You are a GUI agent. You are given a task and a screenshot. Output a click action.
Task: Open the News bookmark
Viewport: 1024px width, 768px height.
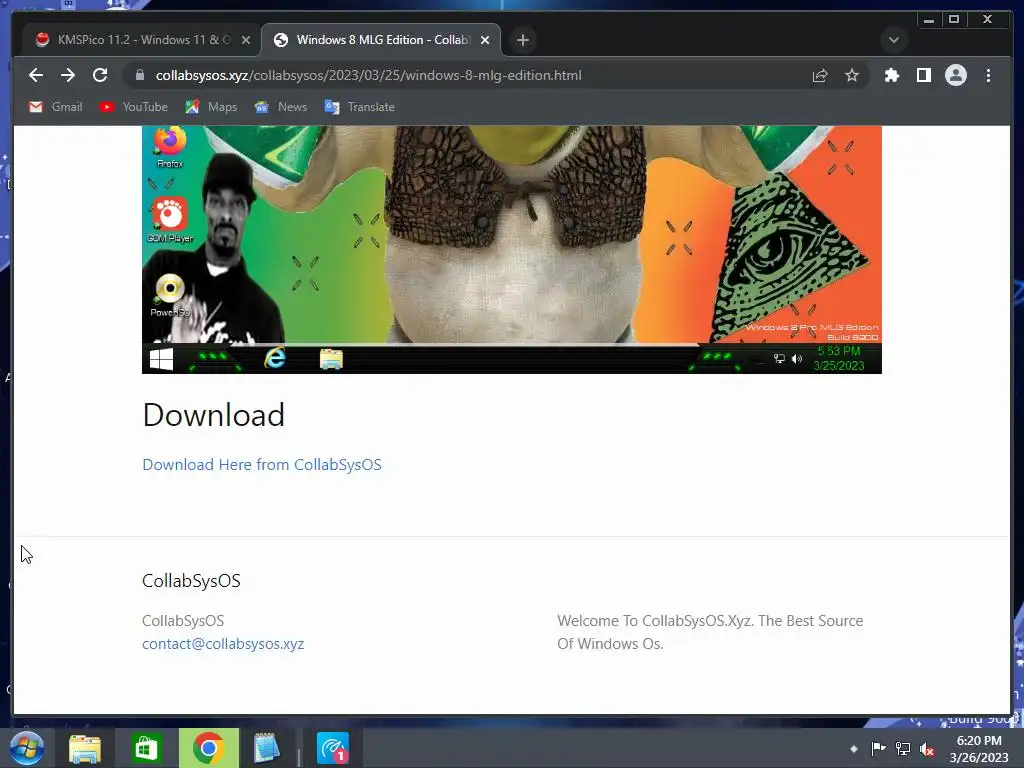coord(281,106)
